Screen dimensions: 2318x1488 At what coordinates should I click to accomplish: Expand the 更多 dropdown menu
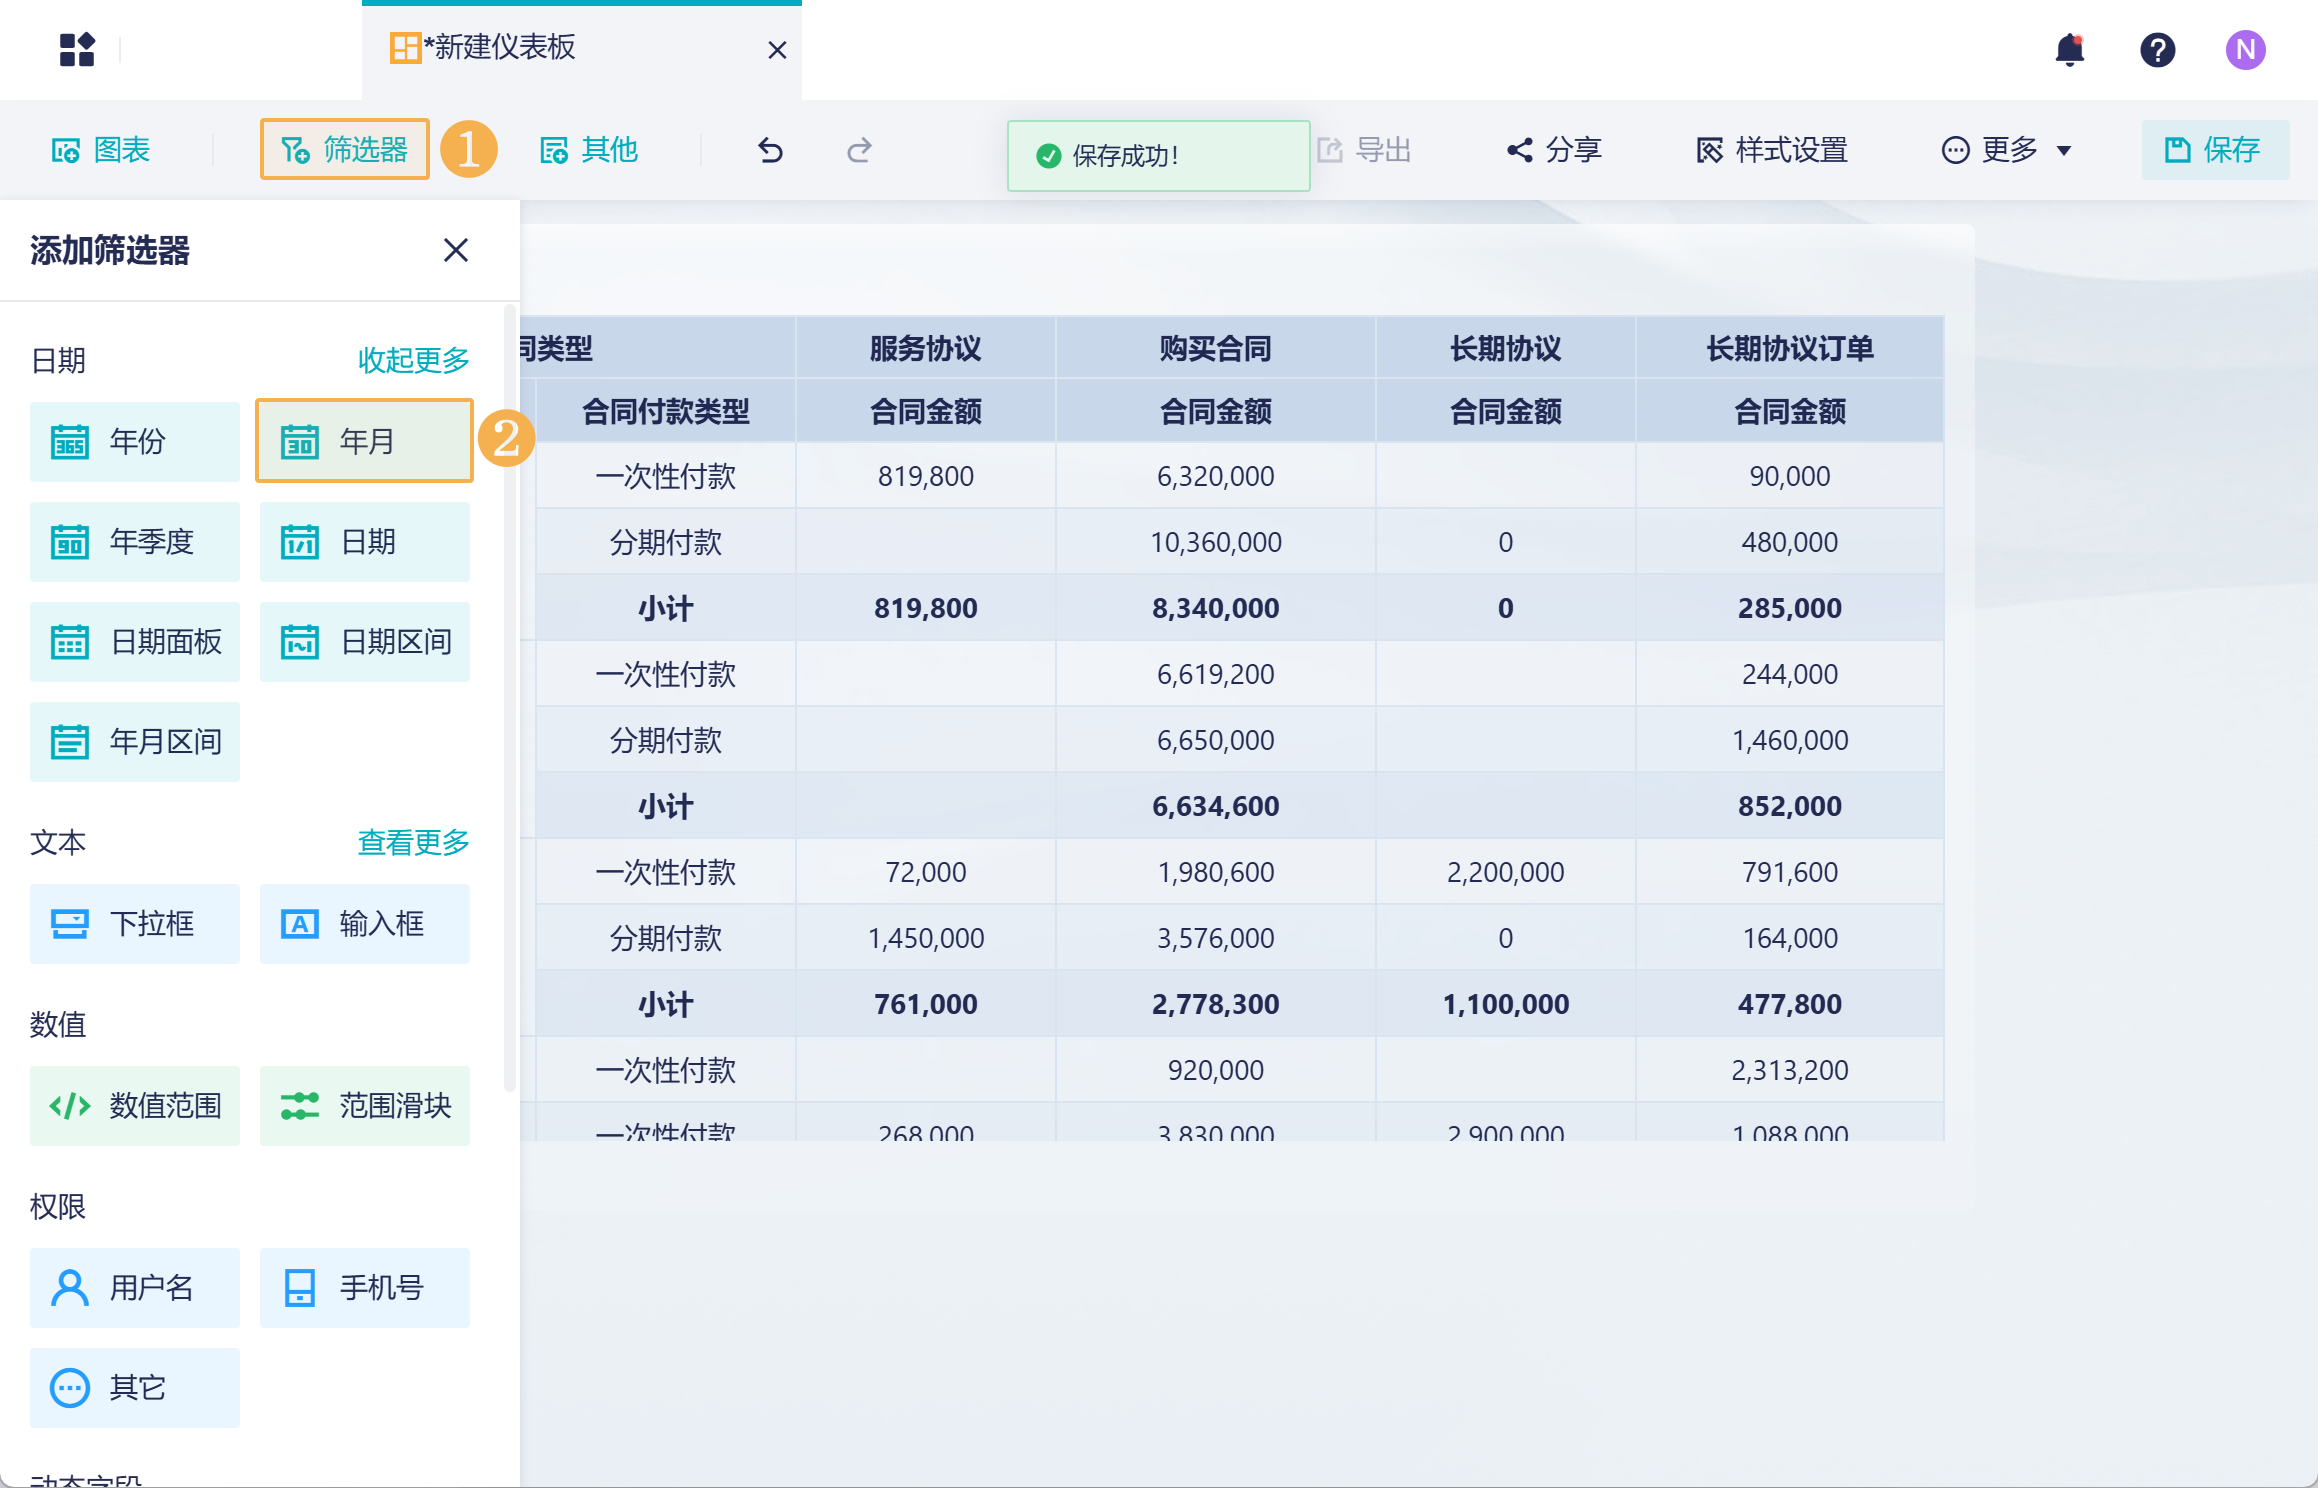(2006, 150)
